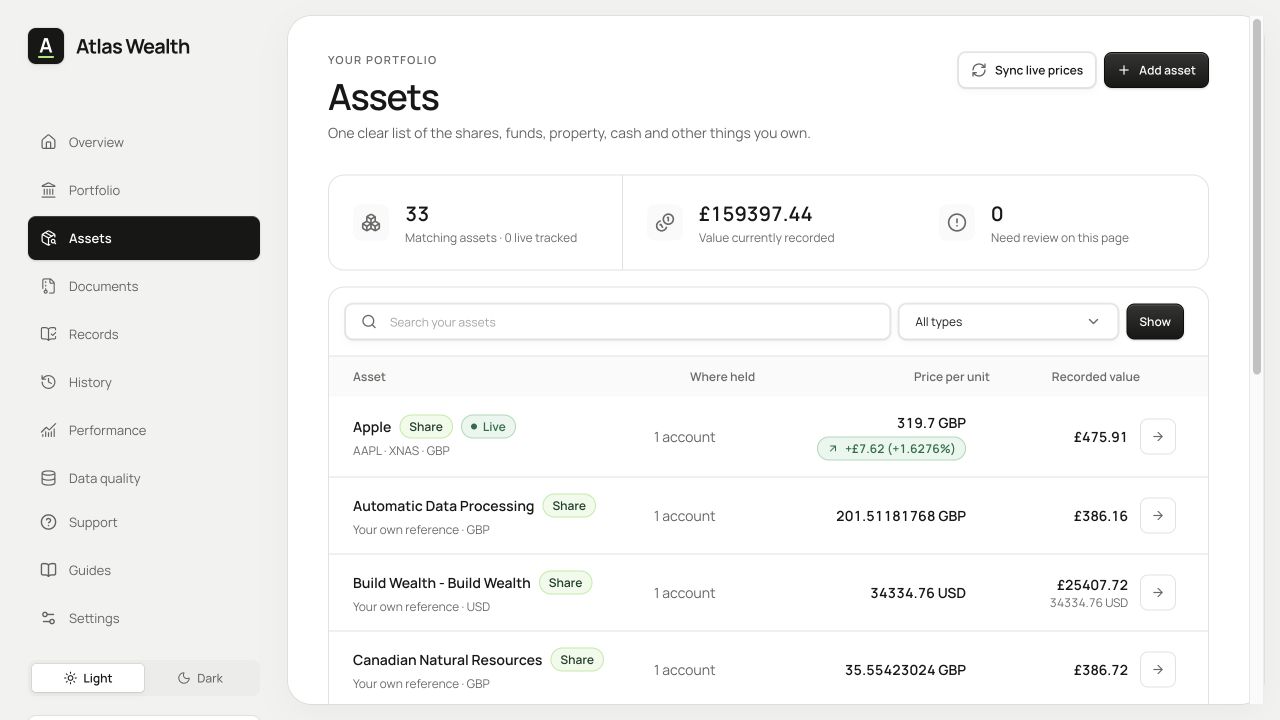This screenshot has width=1280, height=720.
Task: Click the Apple Live status badge
Action: 488,427
